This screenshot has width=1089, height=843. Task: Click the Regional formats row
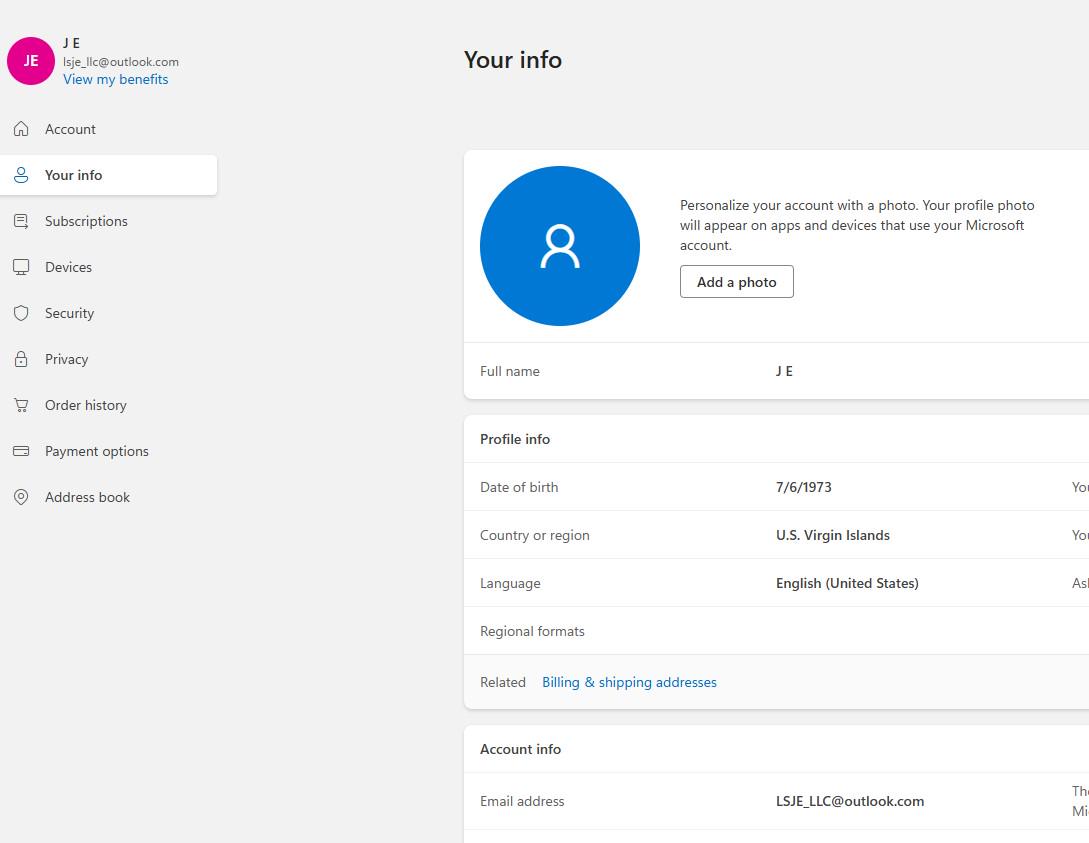[776, 631]
